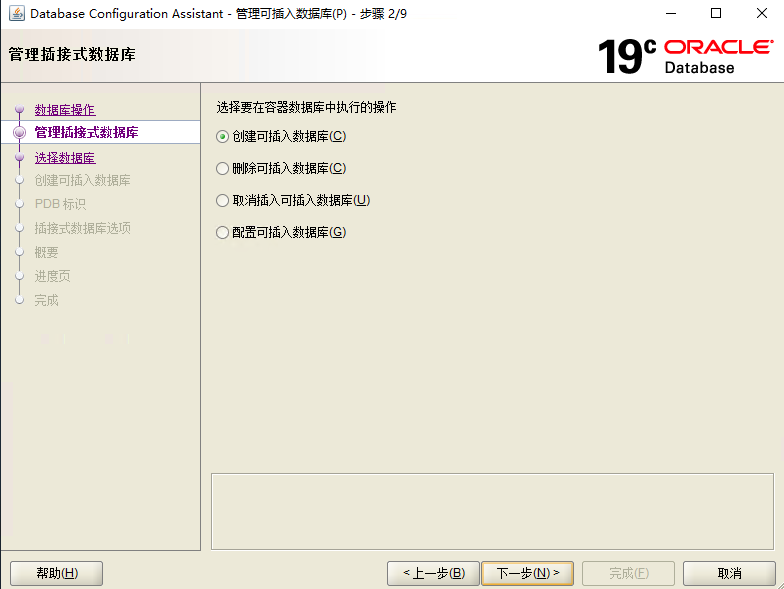Click the empty message area at bottom
This screenshot has height=589, width=784.
[492, 512]
